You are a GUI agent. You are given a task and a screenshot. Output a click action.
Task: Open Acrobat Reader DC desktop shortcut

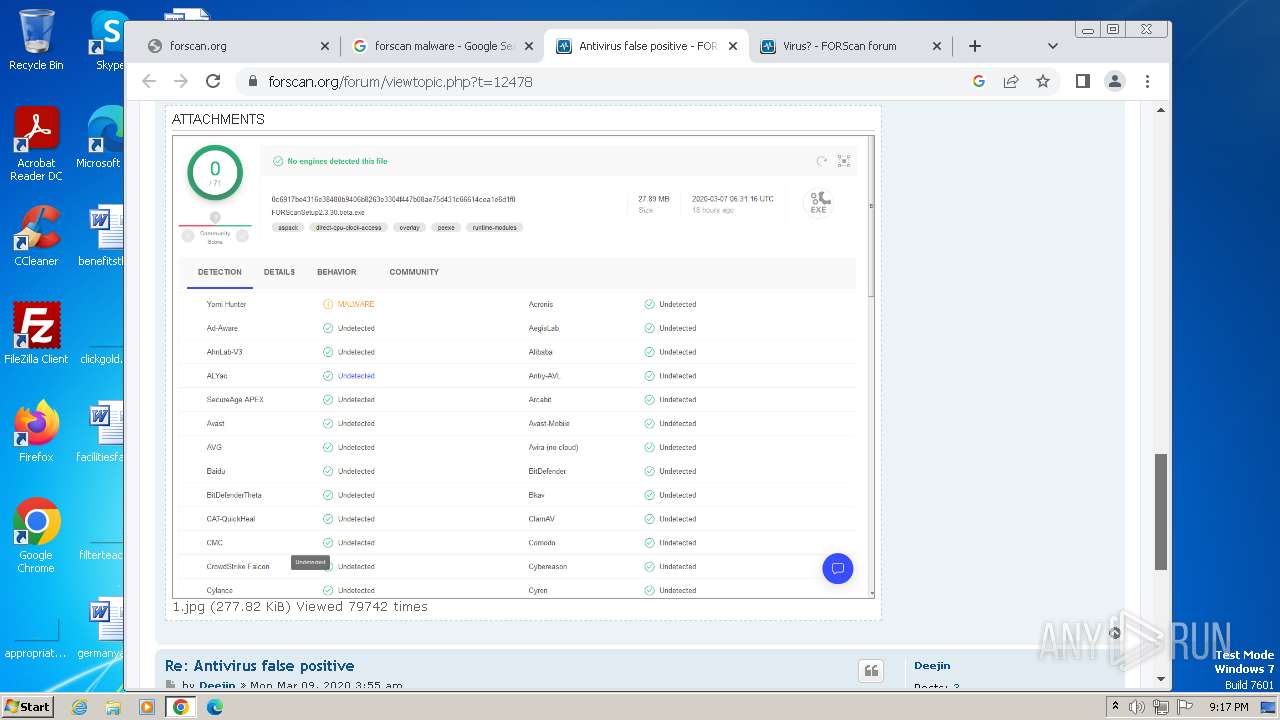coord(36,143)
